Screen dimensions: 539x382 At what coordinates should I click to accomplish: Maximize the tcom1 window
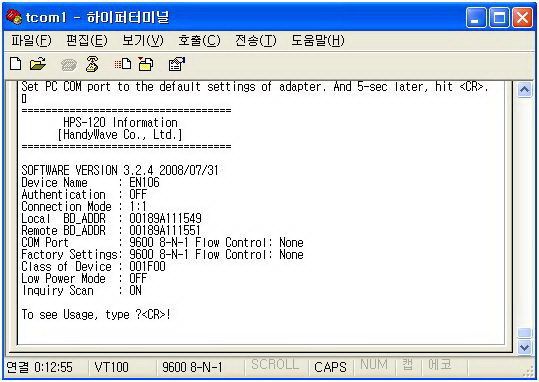coord(499,17)
